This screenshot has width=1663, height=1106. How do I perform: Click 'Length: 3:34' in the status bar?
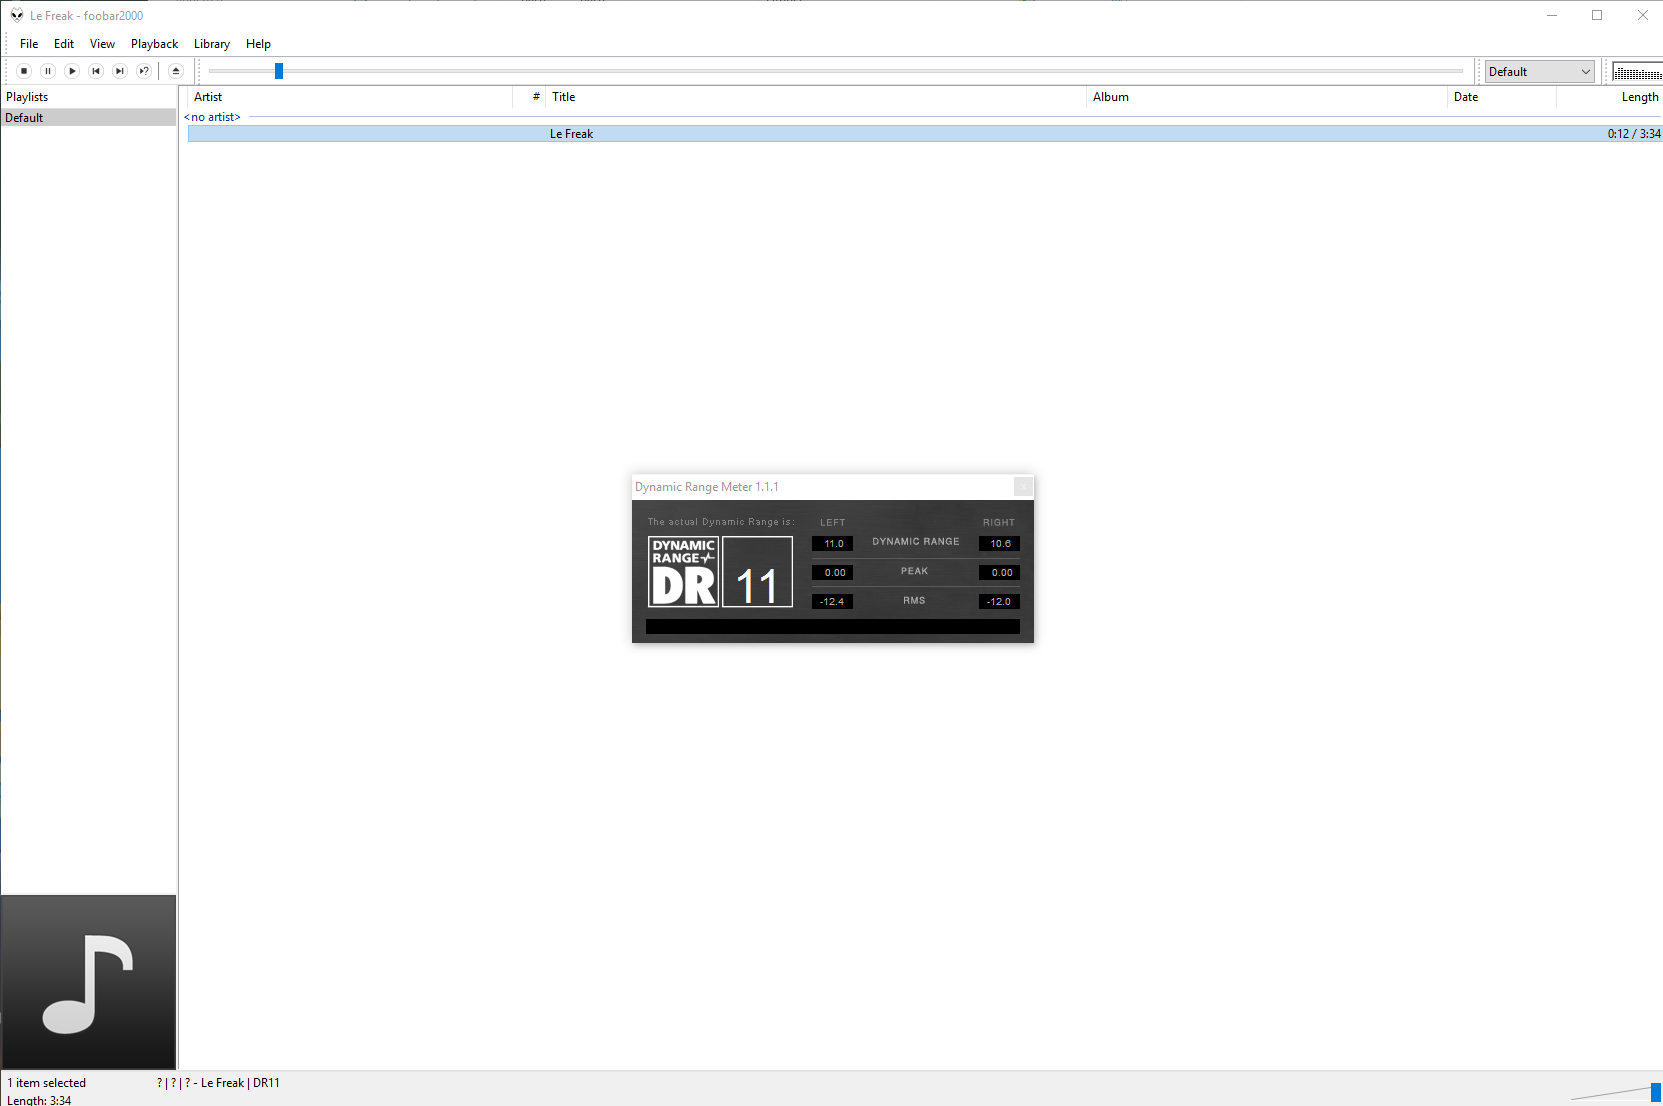tap(39, 1100)
